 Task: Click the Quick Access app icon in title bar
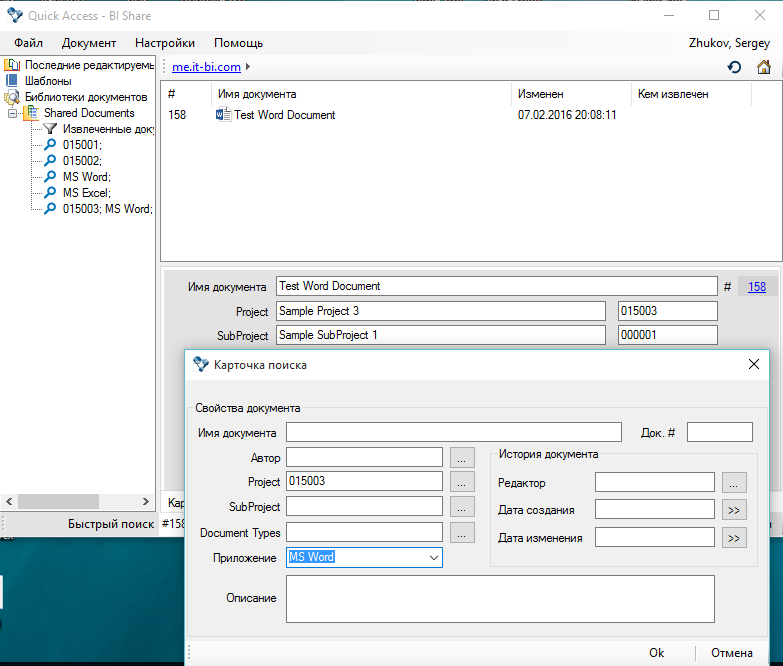(14, 15)
